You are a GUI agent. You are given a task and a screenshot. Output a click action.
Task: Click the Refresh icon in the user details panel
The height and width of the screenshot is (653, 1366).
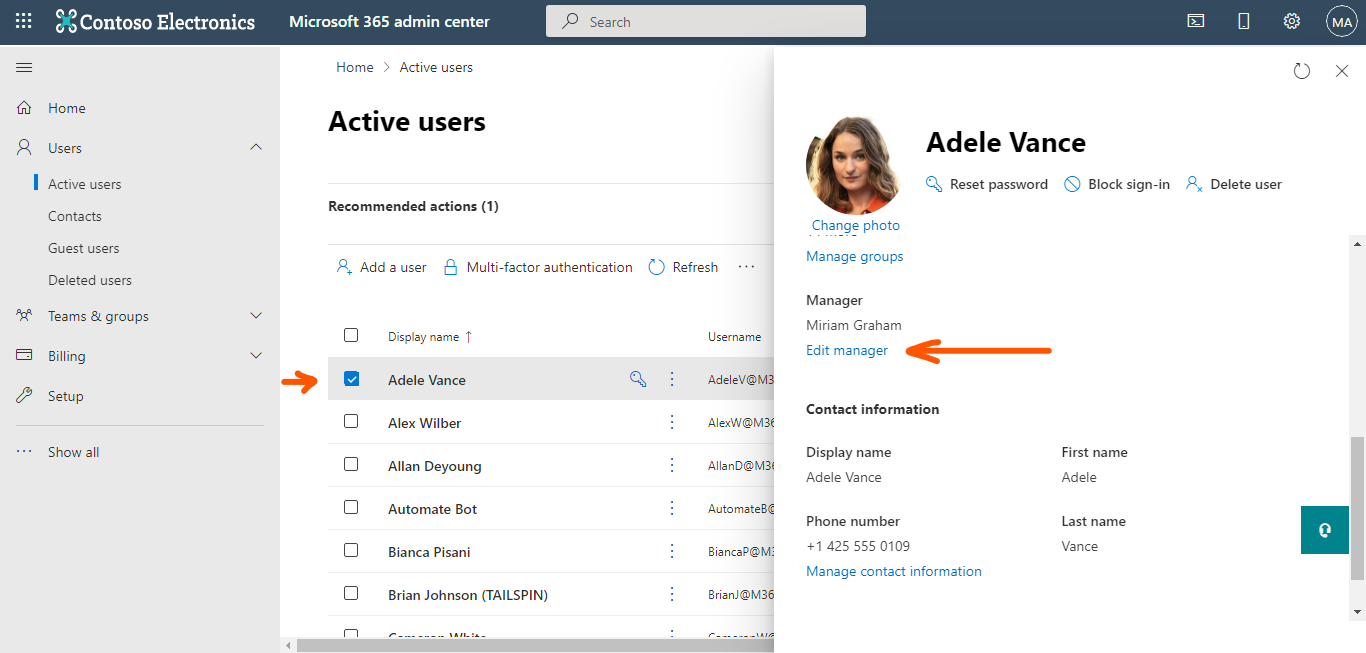(1301, 71)
